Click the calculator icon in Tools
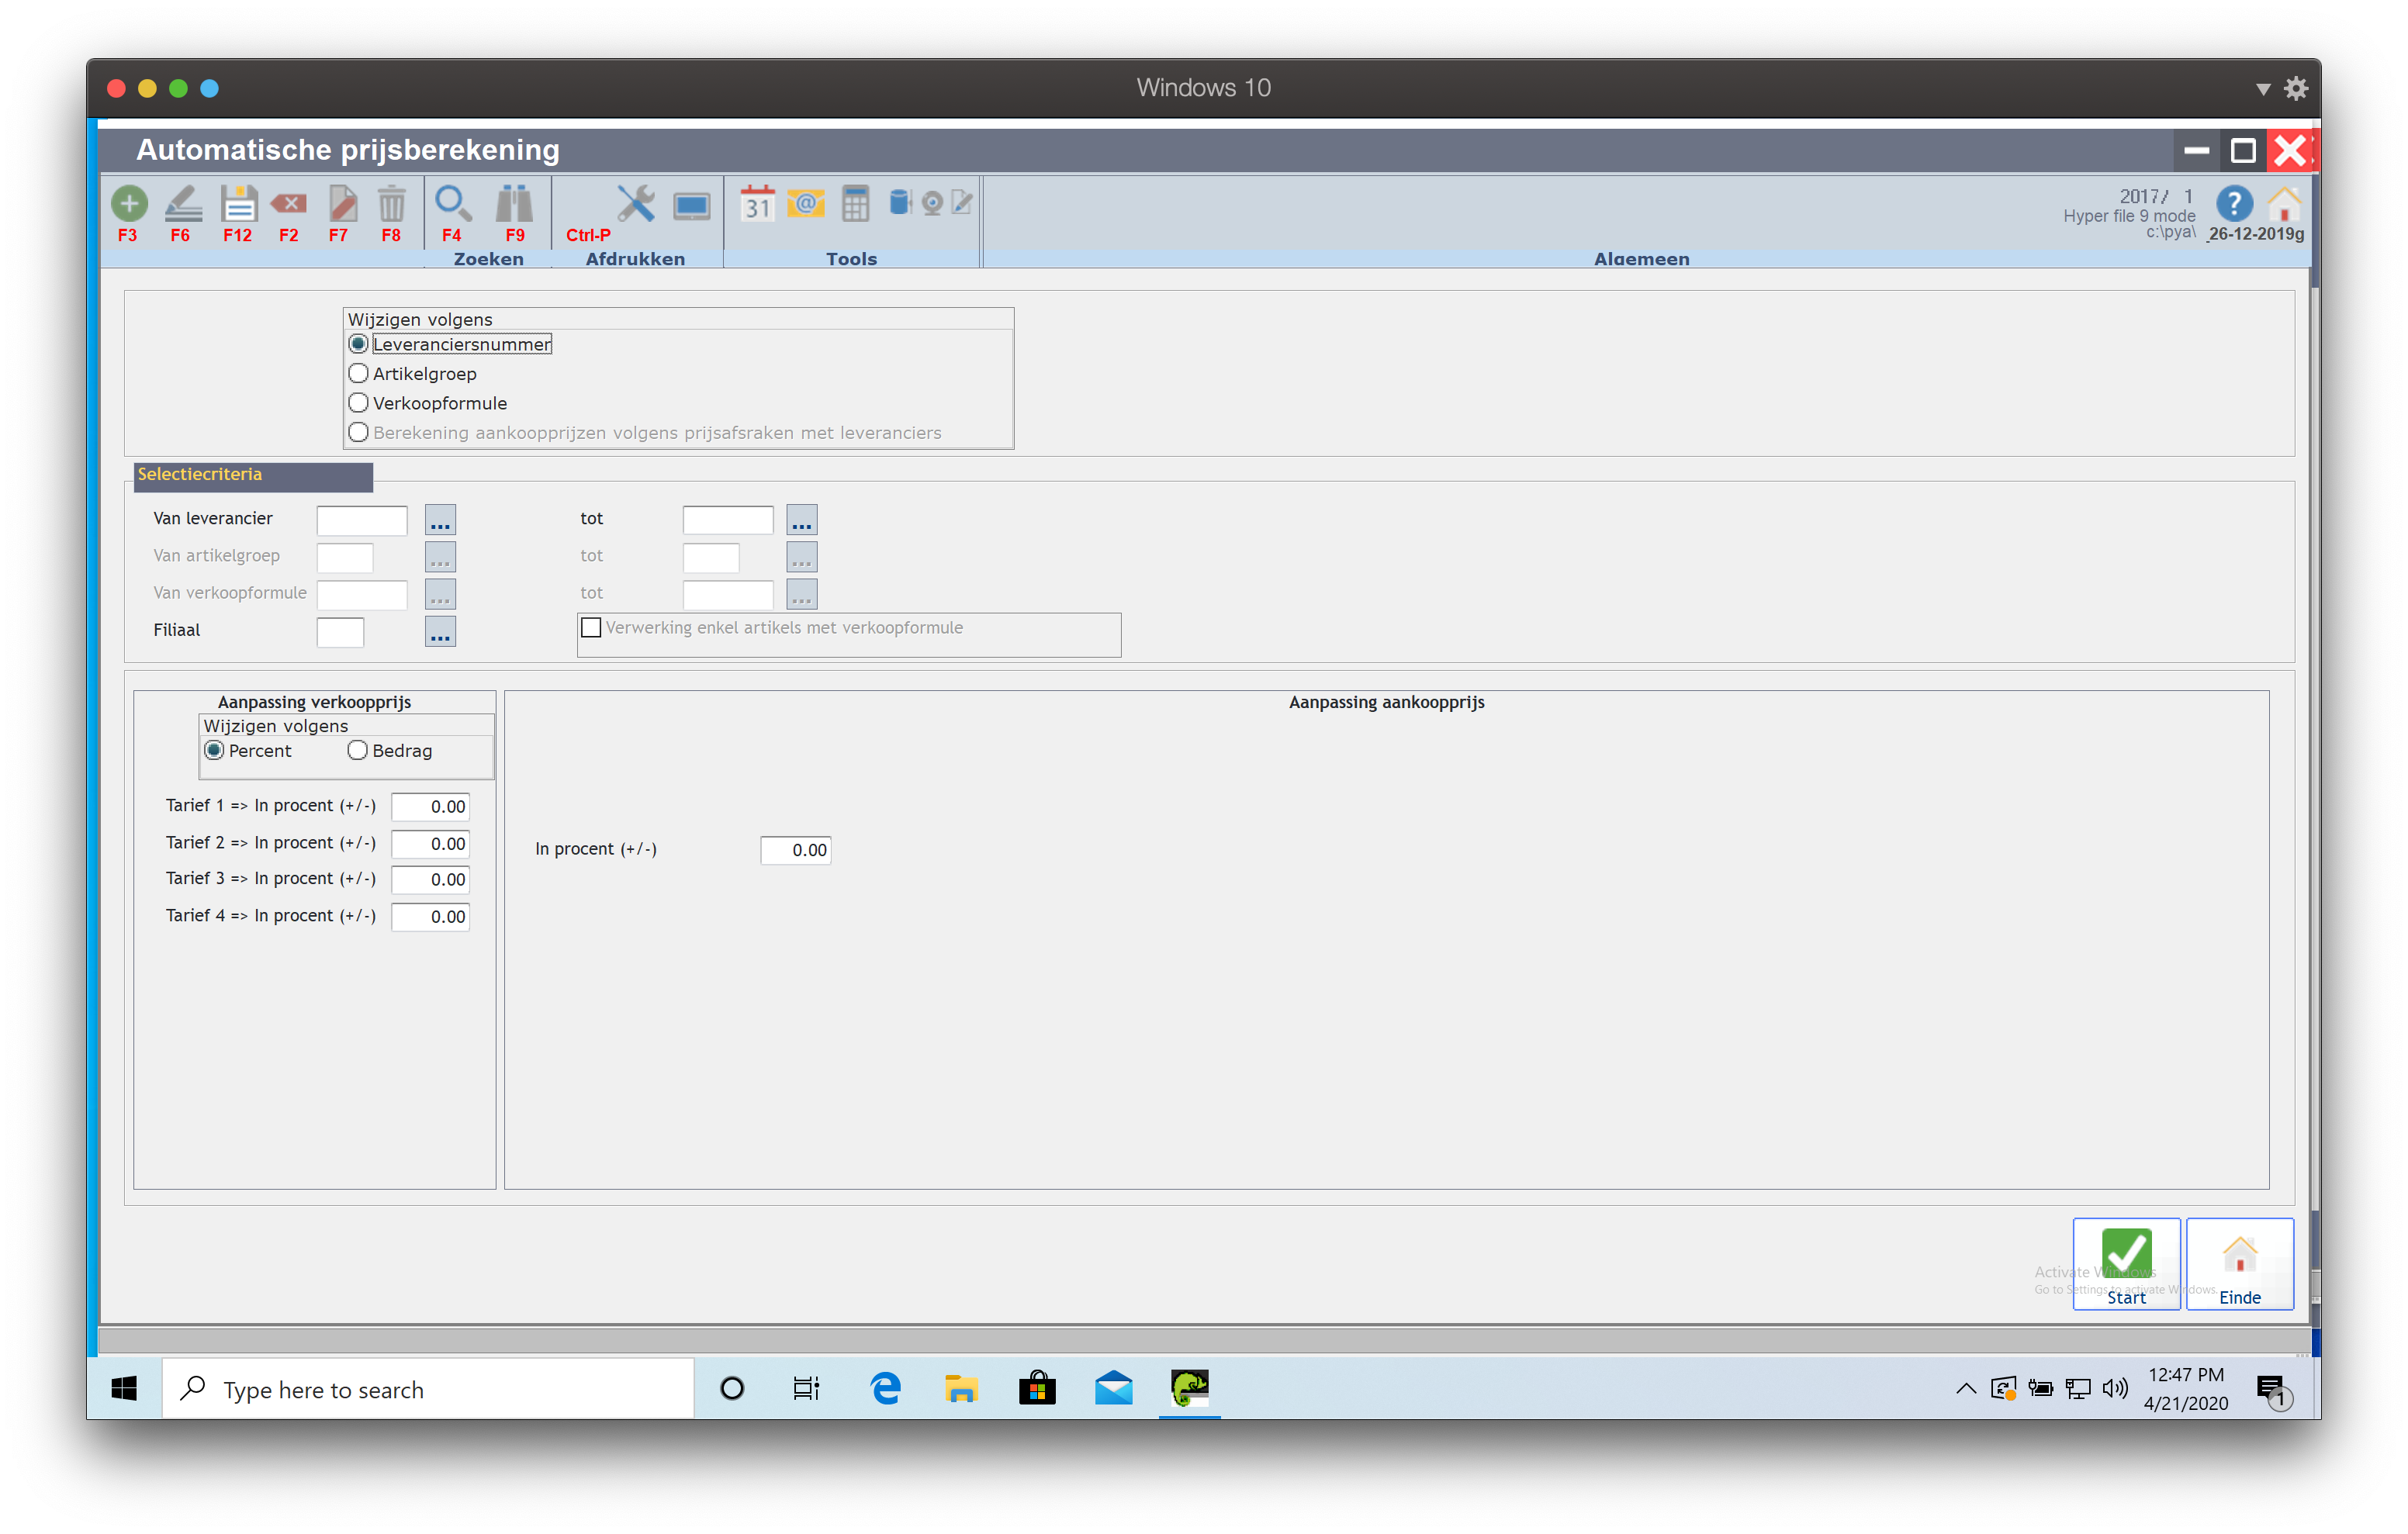 point(855,204)
